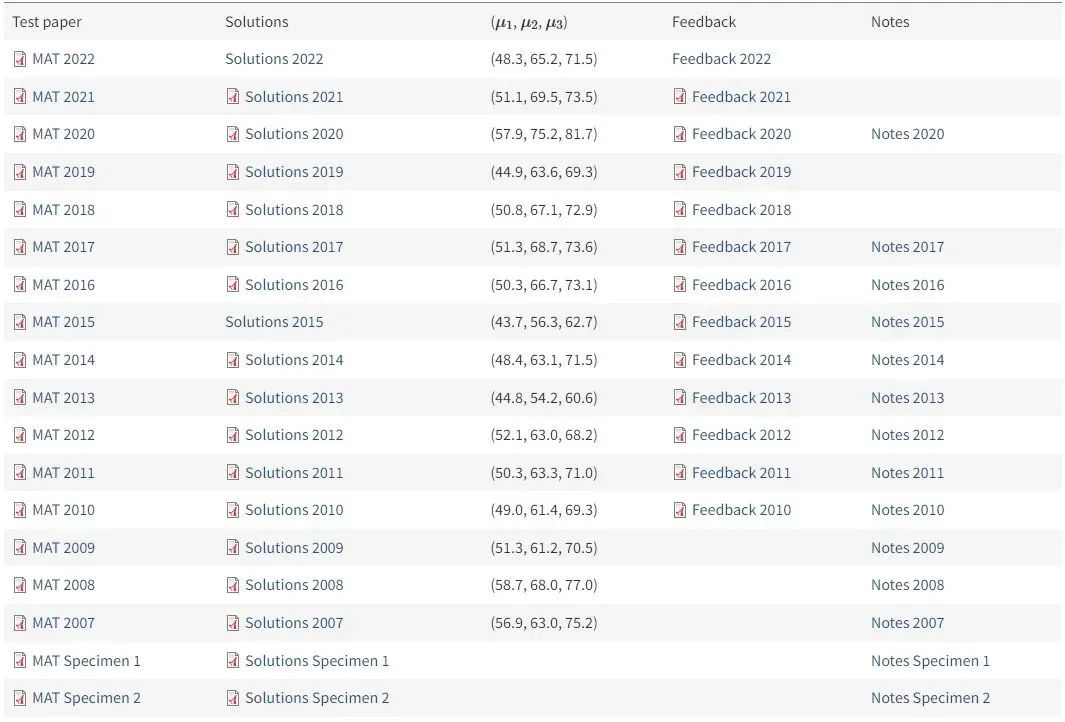Open the MAT 2019 test paper link
The height and width of the screenshot is (722, 1065).
pos(63,172)
